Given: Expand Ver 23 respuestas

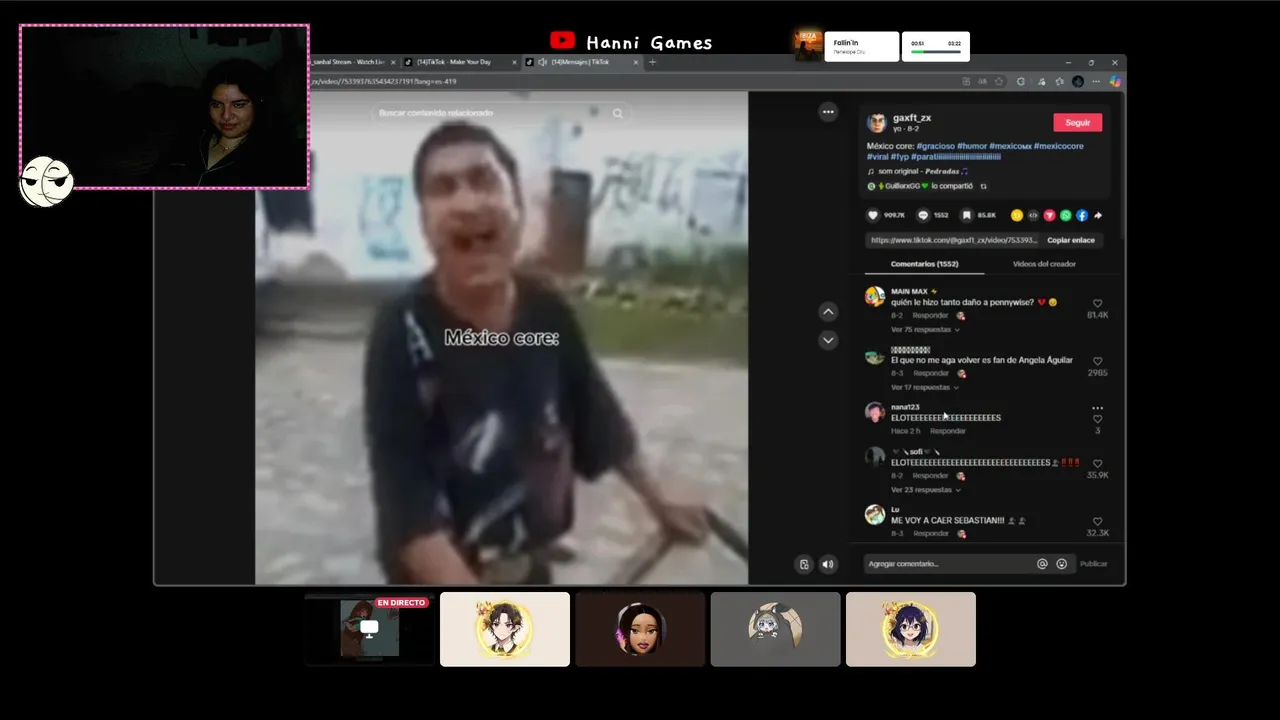Looking at the screenshot, I should pyautogui.click(x=925, y=490).
